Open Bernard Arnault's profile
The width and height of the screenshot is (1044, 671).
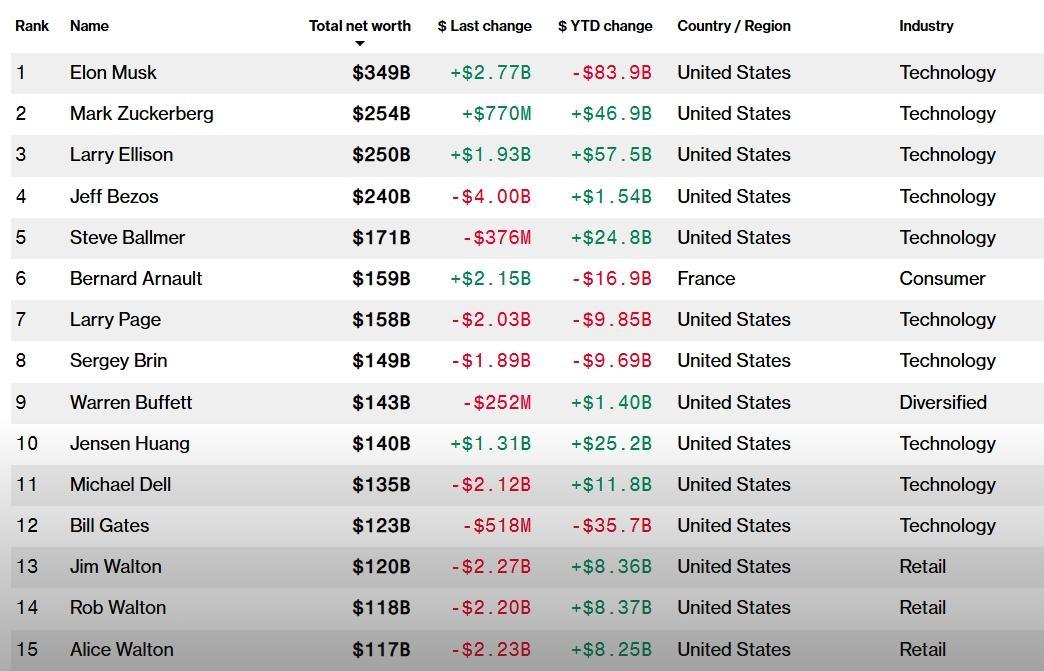(136, 279)
